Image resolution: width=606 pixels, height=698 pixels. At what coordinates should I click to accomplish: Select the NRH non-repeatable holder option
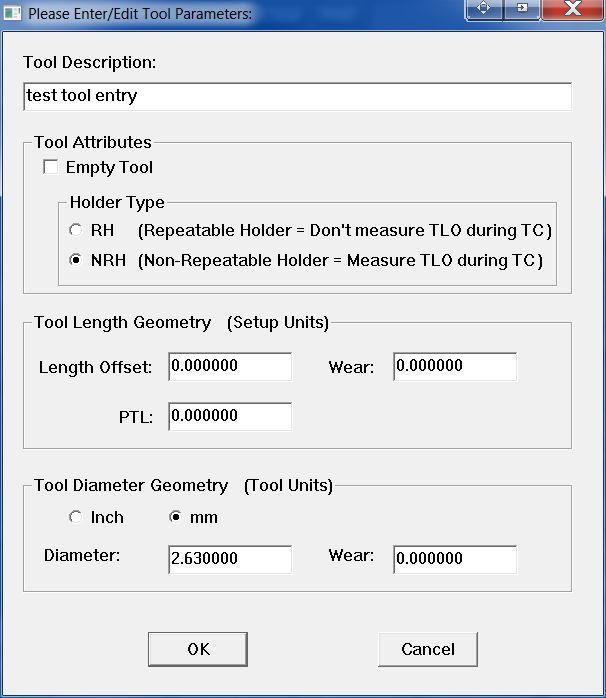pyautogui.click(x=75, y=260)
